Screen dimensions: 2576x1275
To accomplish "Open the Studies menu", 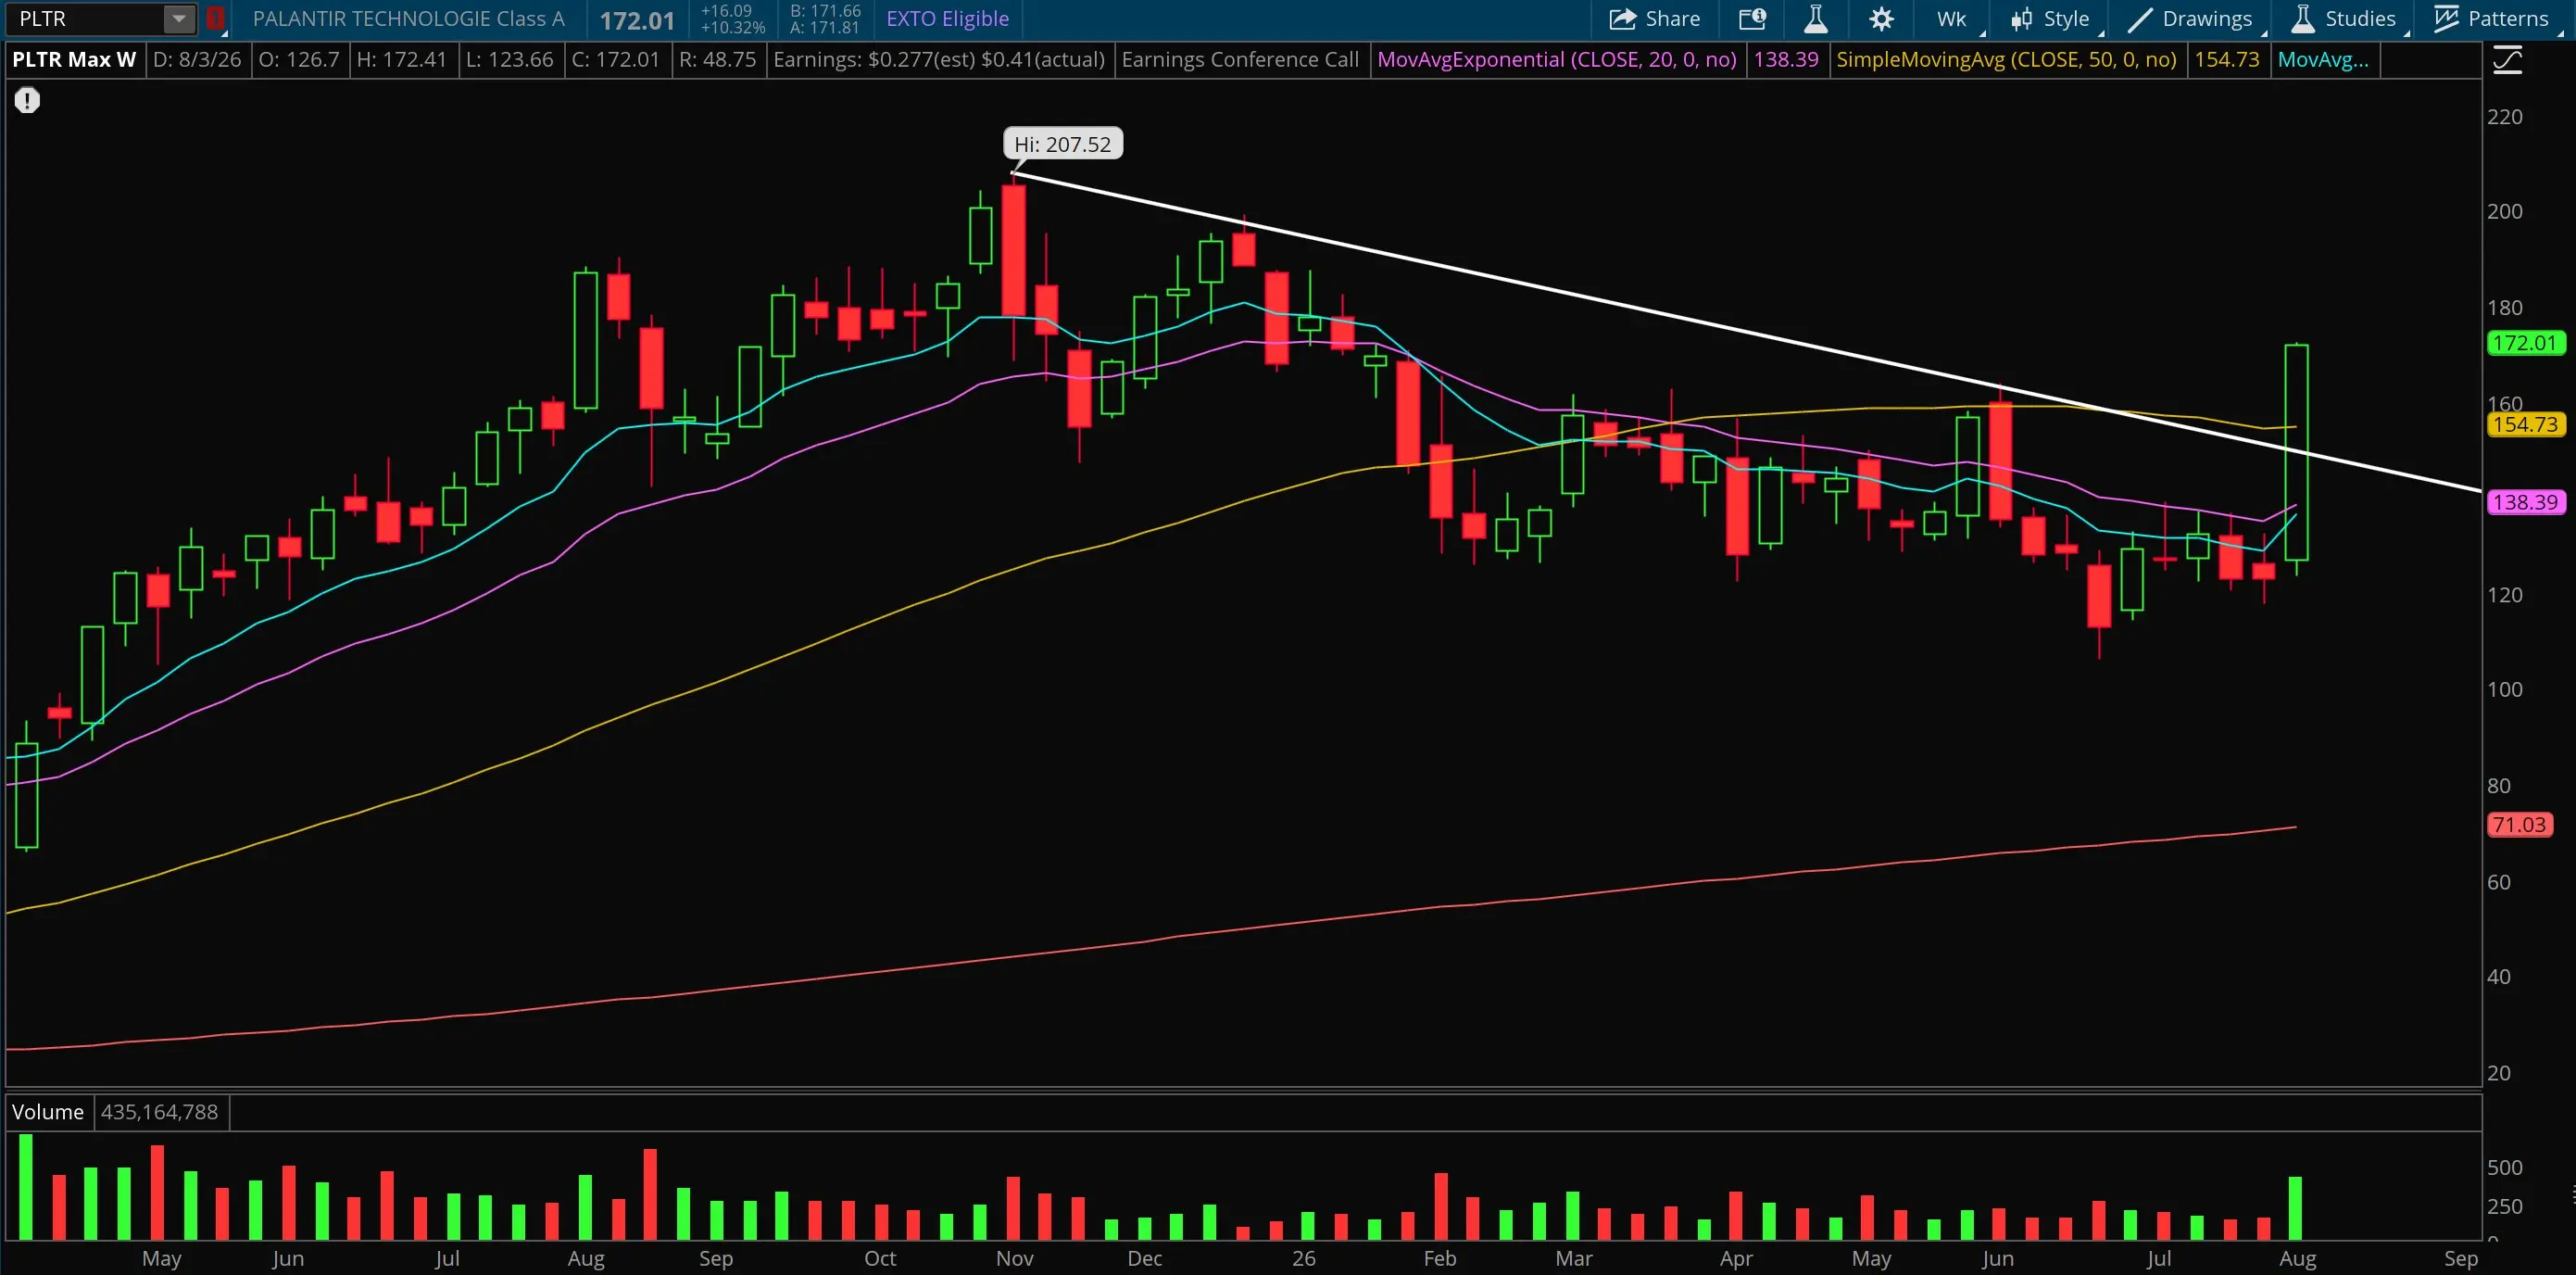I will tap(2346, 18).
